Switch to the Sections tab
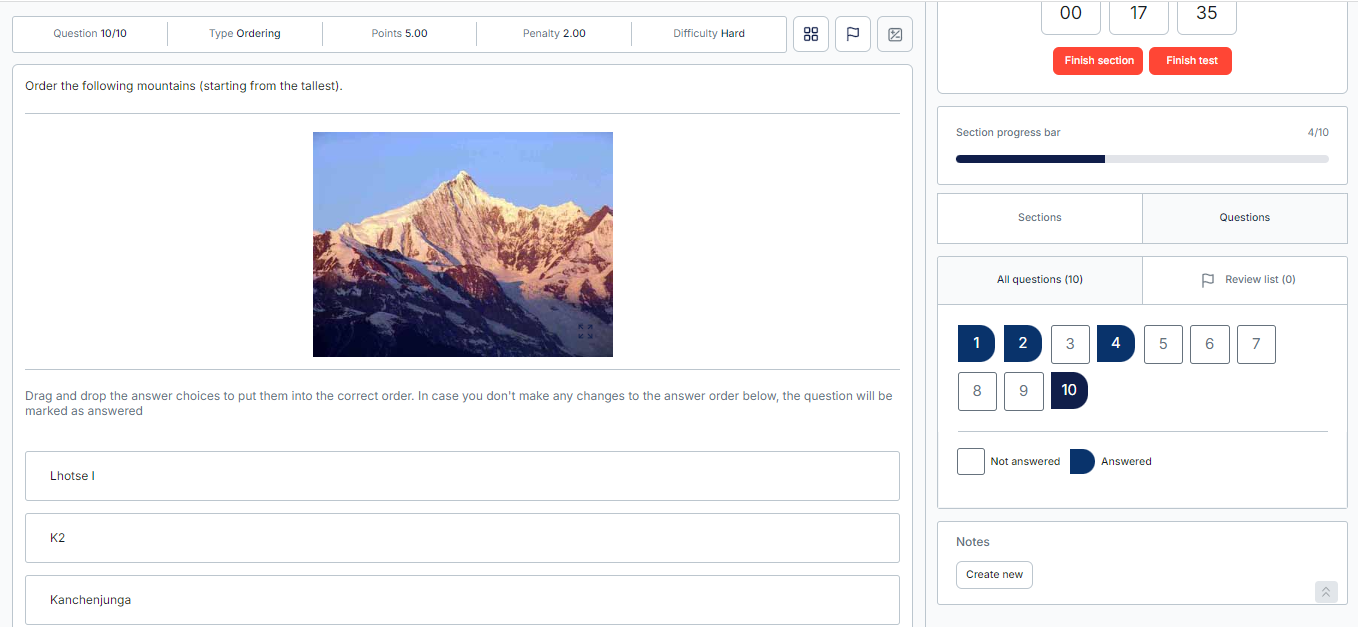The width and height of the screenshot is (1358, 627). 1039,218
